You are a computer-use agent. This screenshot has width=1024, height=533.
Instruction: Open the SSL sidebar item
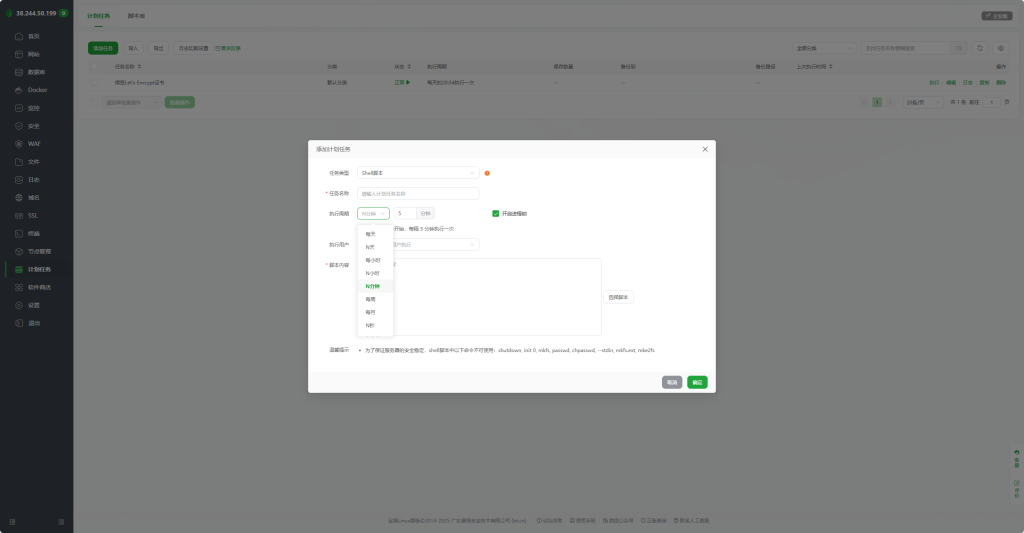pos(34,216)
